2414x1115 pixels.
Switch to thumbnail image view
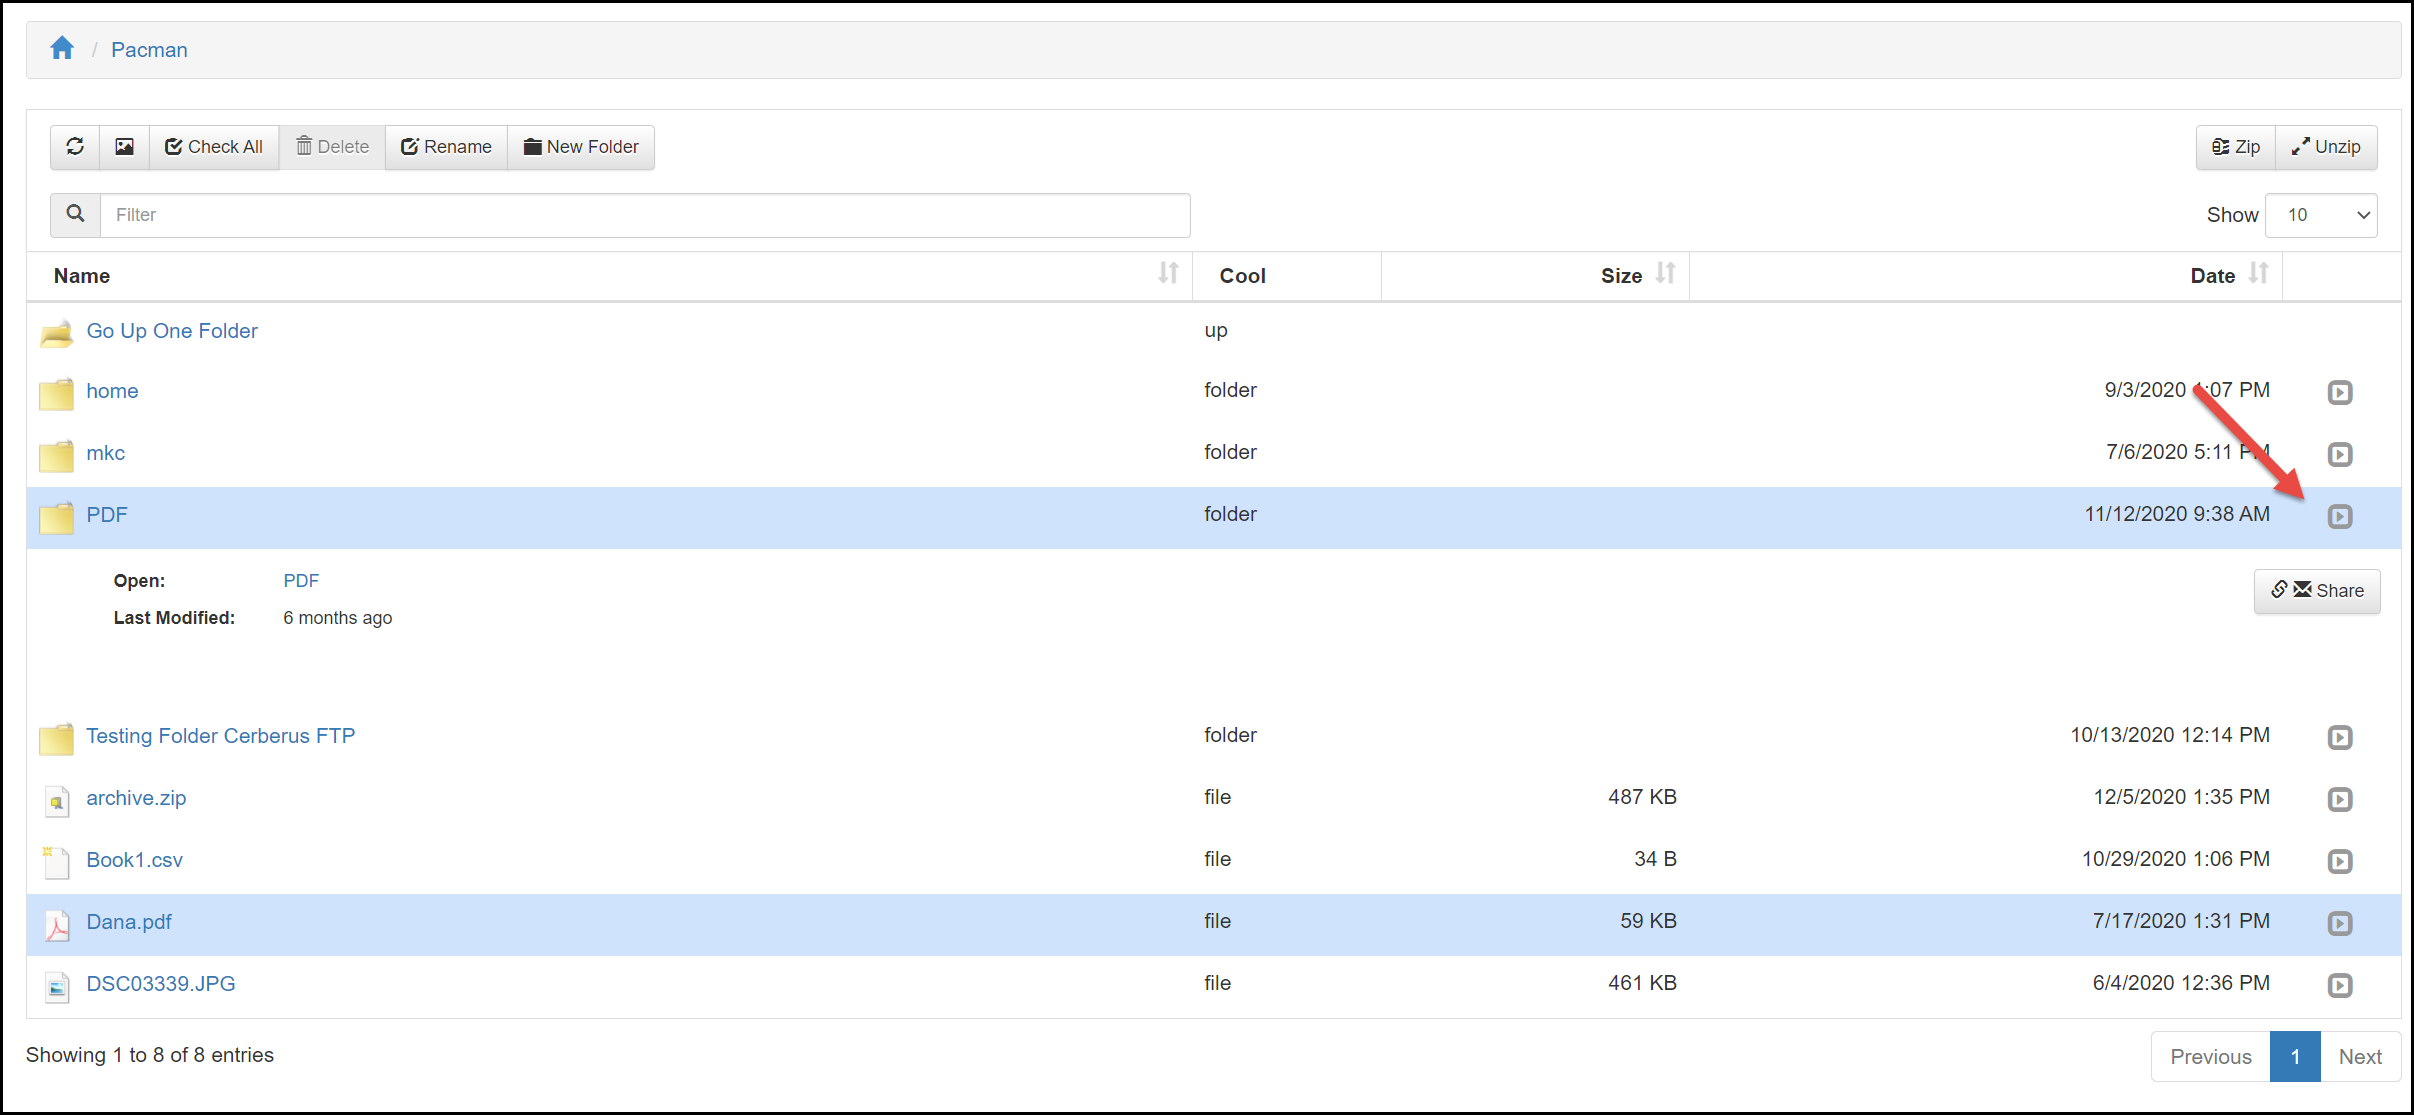[x=124, y=147]
